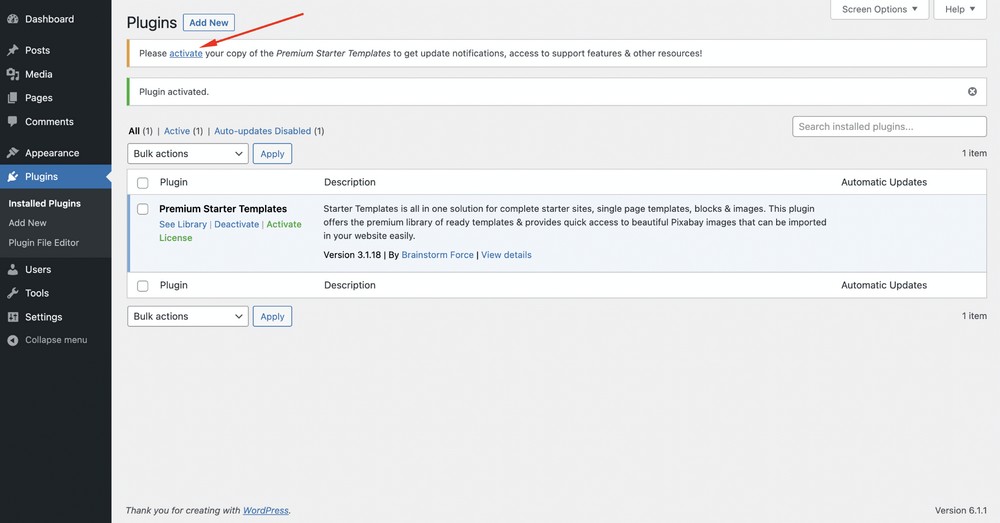Open the Media menu item
Image resolution: width=1000 pixels, height=523 pixels.
38,74
